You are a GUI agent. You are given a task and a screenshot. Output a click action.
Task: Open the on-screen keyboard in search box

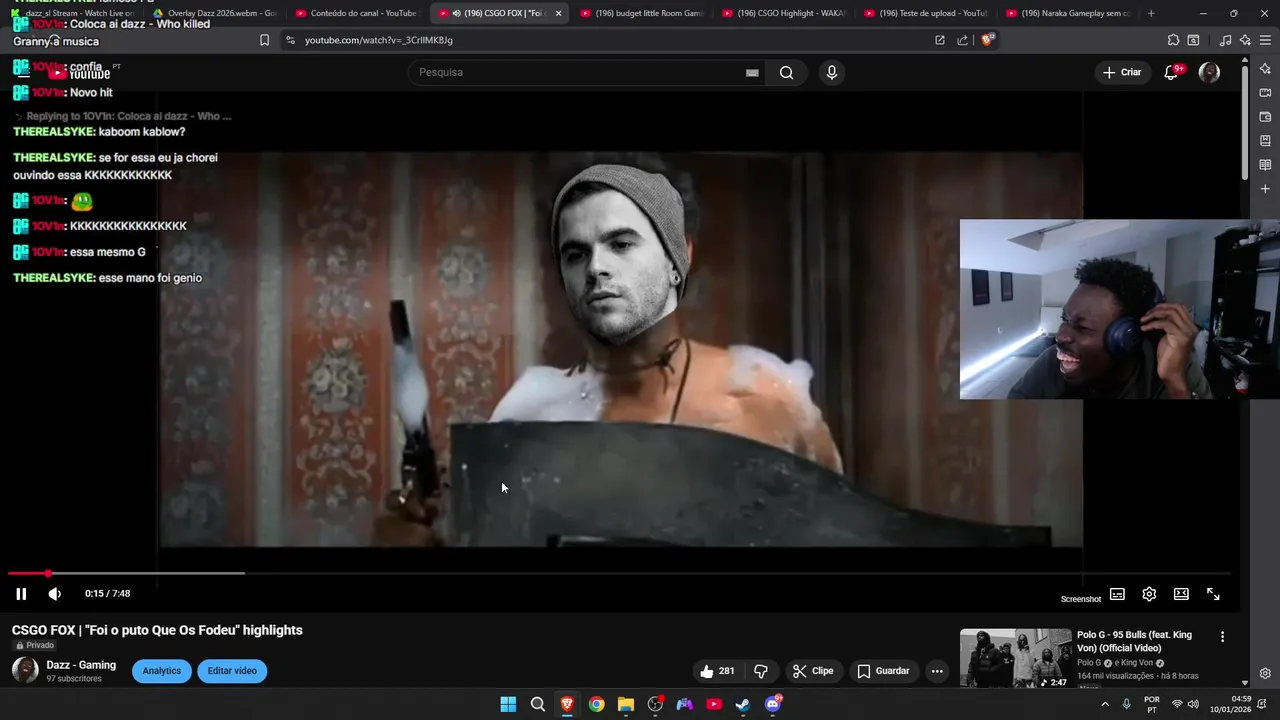pos(752,73)
